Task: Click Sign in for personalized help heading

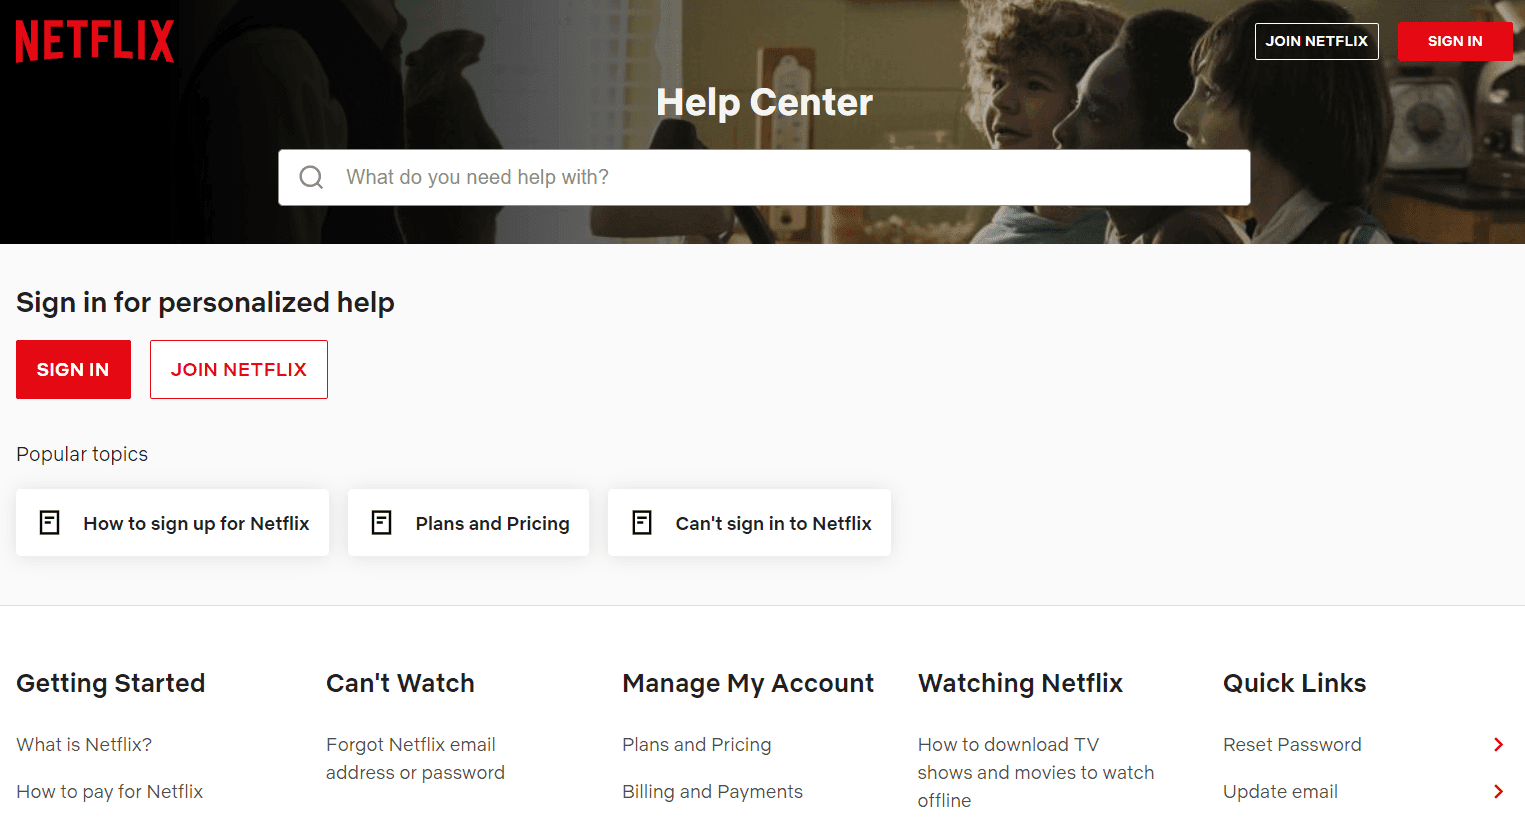Action: (x=205, y=302)
